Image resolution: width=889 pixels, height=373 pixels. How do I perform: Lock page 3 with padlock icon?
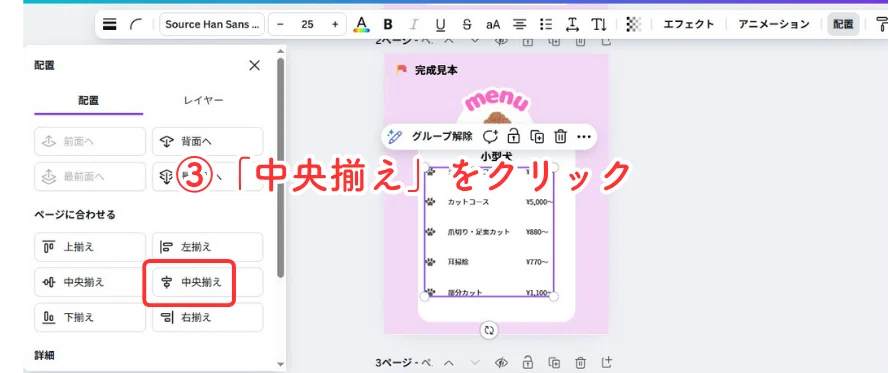[528, 362]
